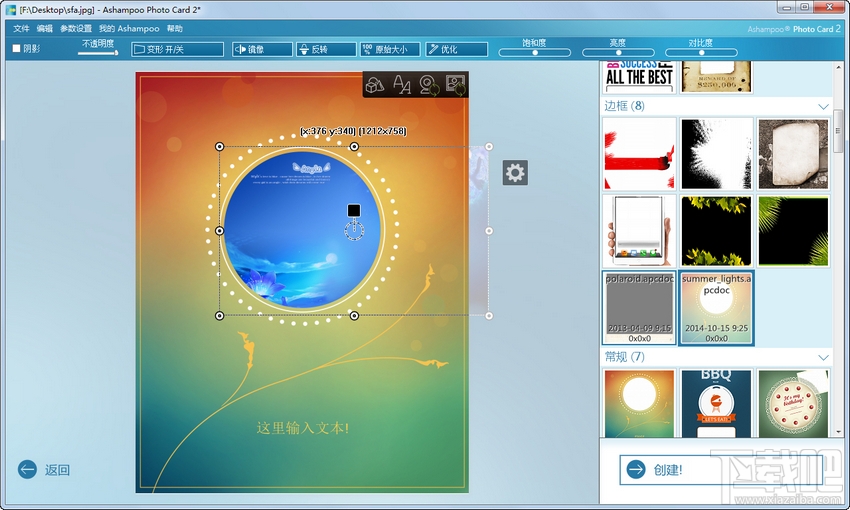Click the 优化 optimize button
Image resolution: width=850 pixels, height=510 pixels.
pos(456,49)
